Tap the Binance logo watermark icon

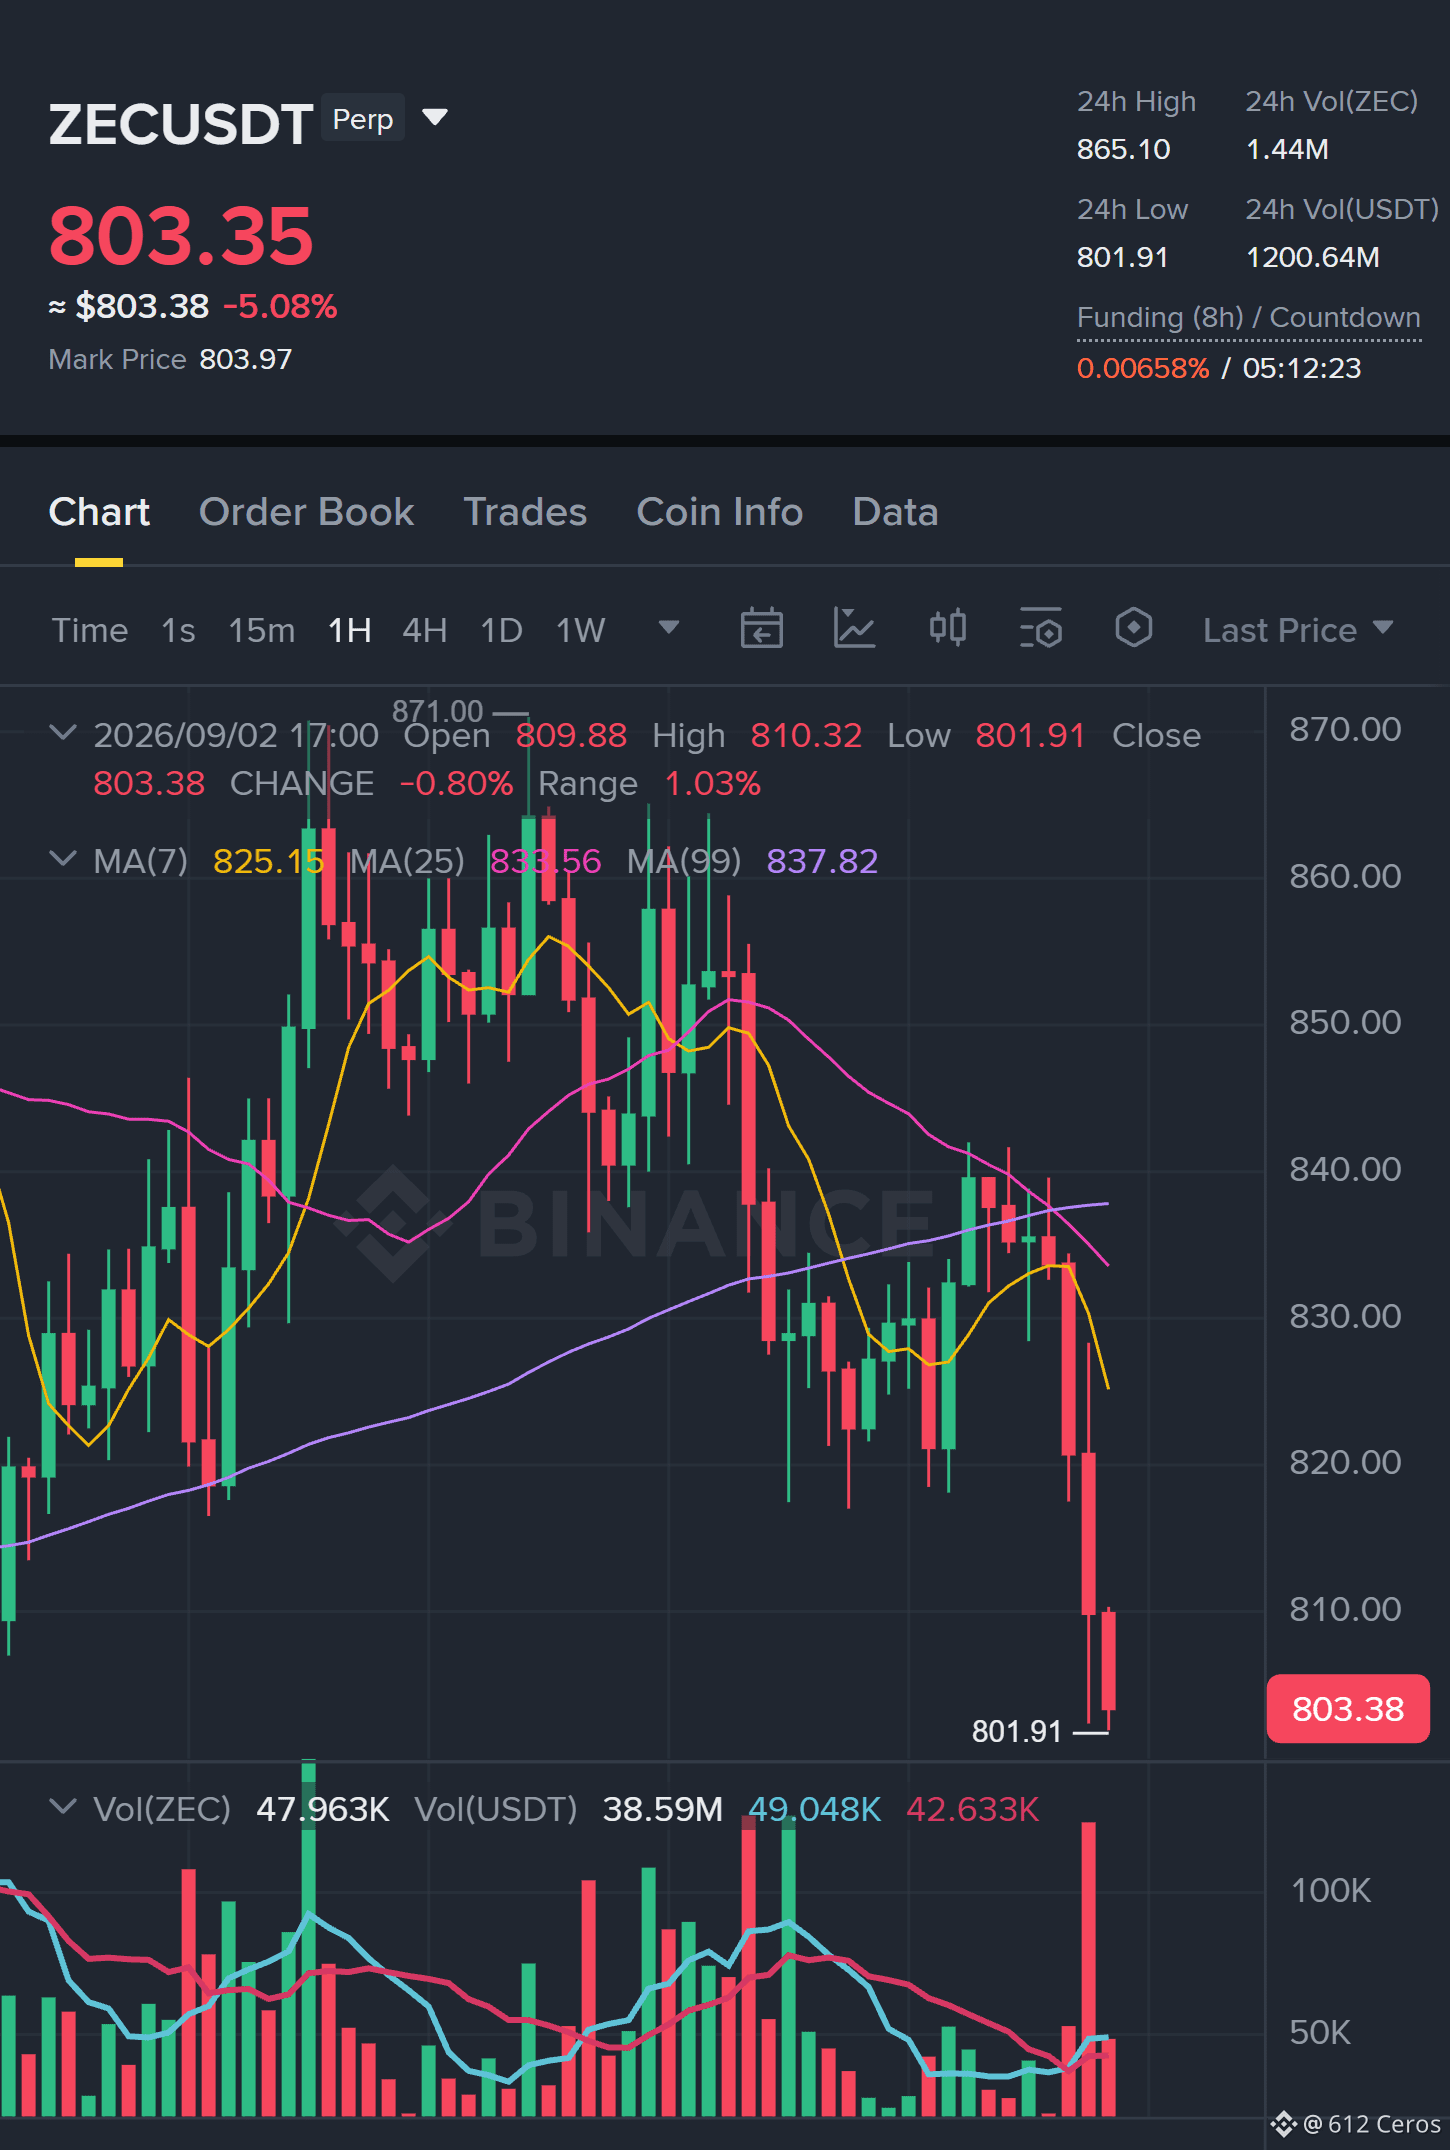tap(393, 1222)
